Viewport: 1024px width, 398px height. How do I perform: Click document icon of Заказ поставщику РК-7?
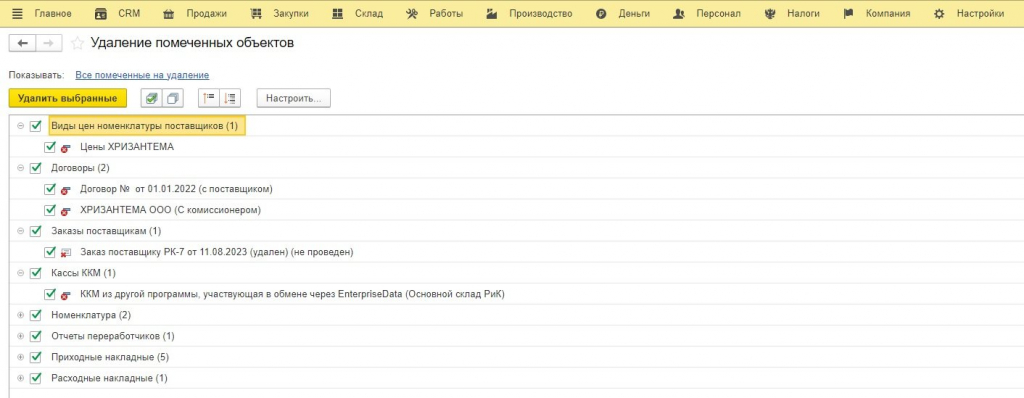click(65, 253)
